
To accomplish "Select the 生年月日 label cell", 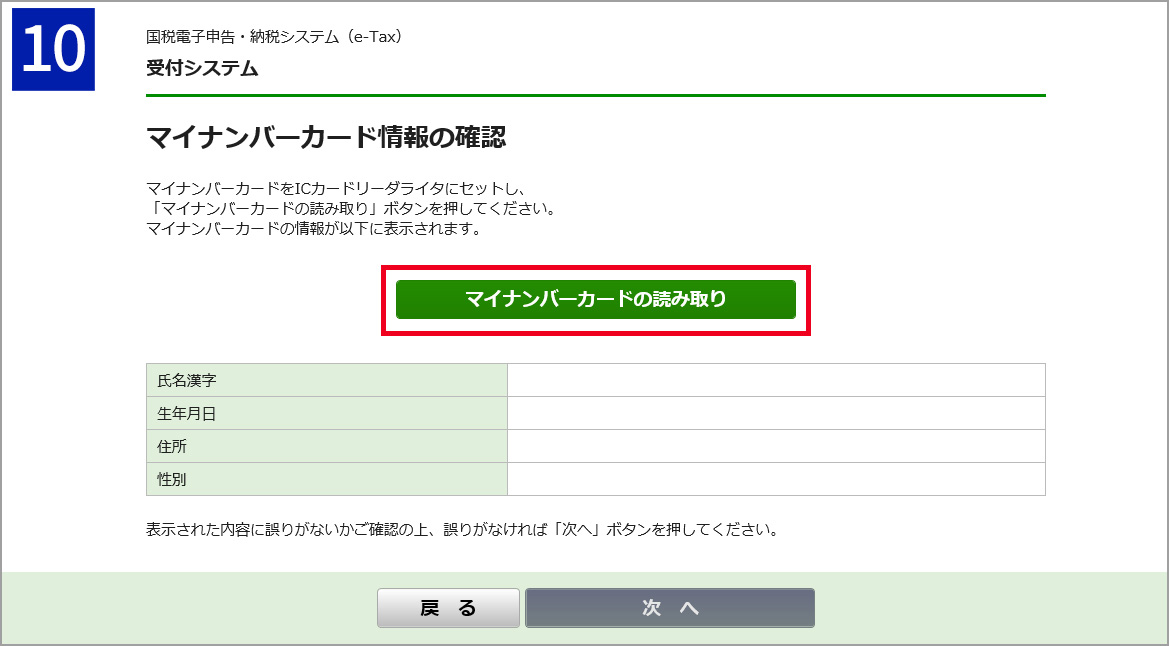I will [x=327, y=413].
